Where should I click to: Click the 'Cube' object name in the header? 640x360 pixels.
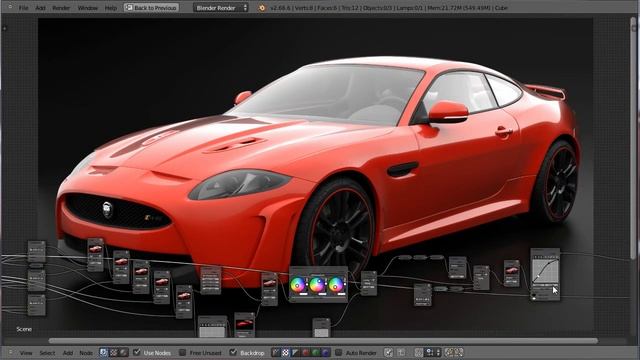tap(501, 8)
